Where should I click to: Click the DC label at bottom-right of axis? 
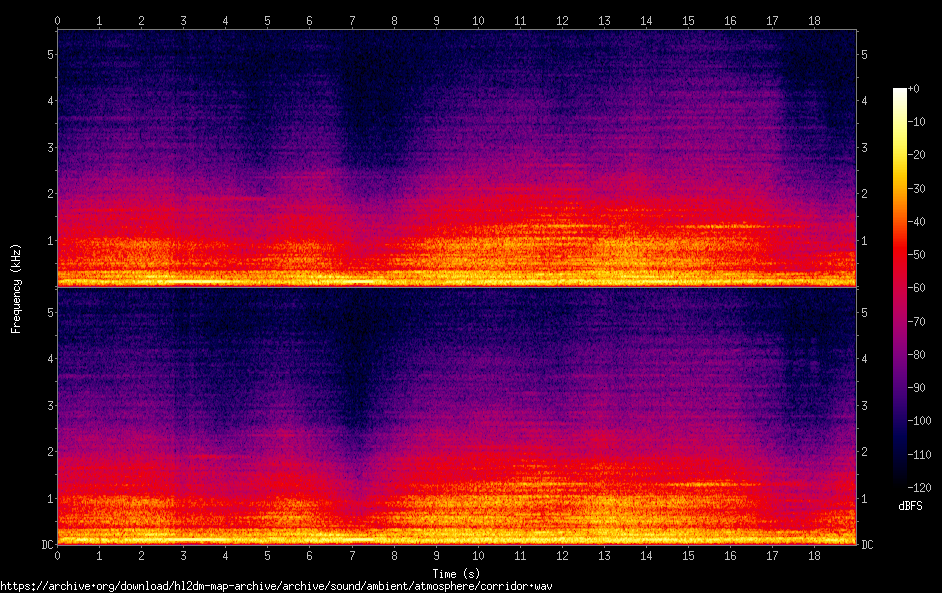[x=868, y=545]
